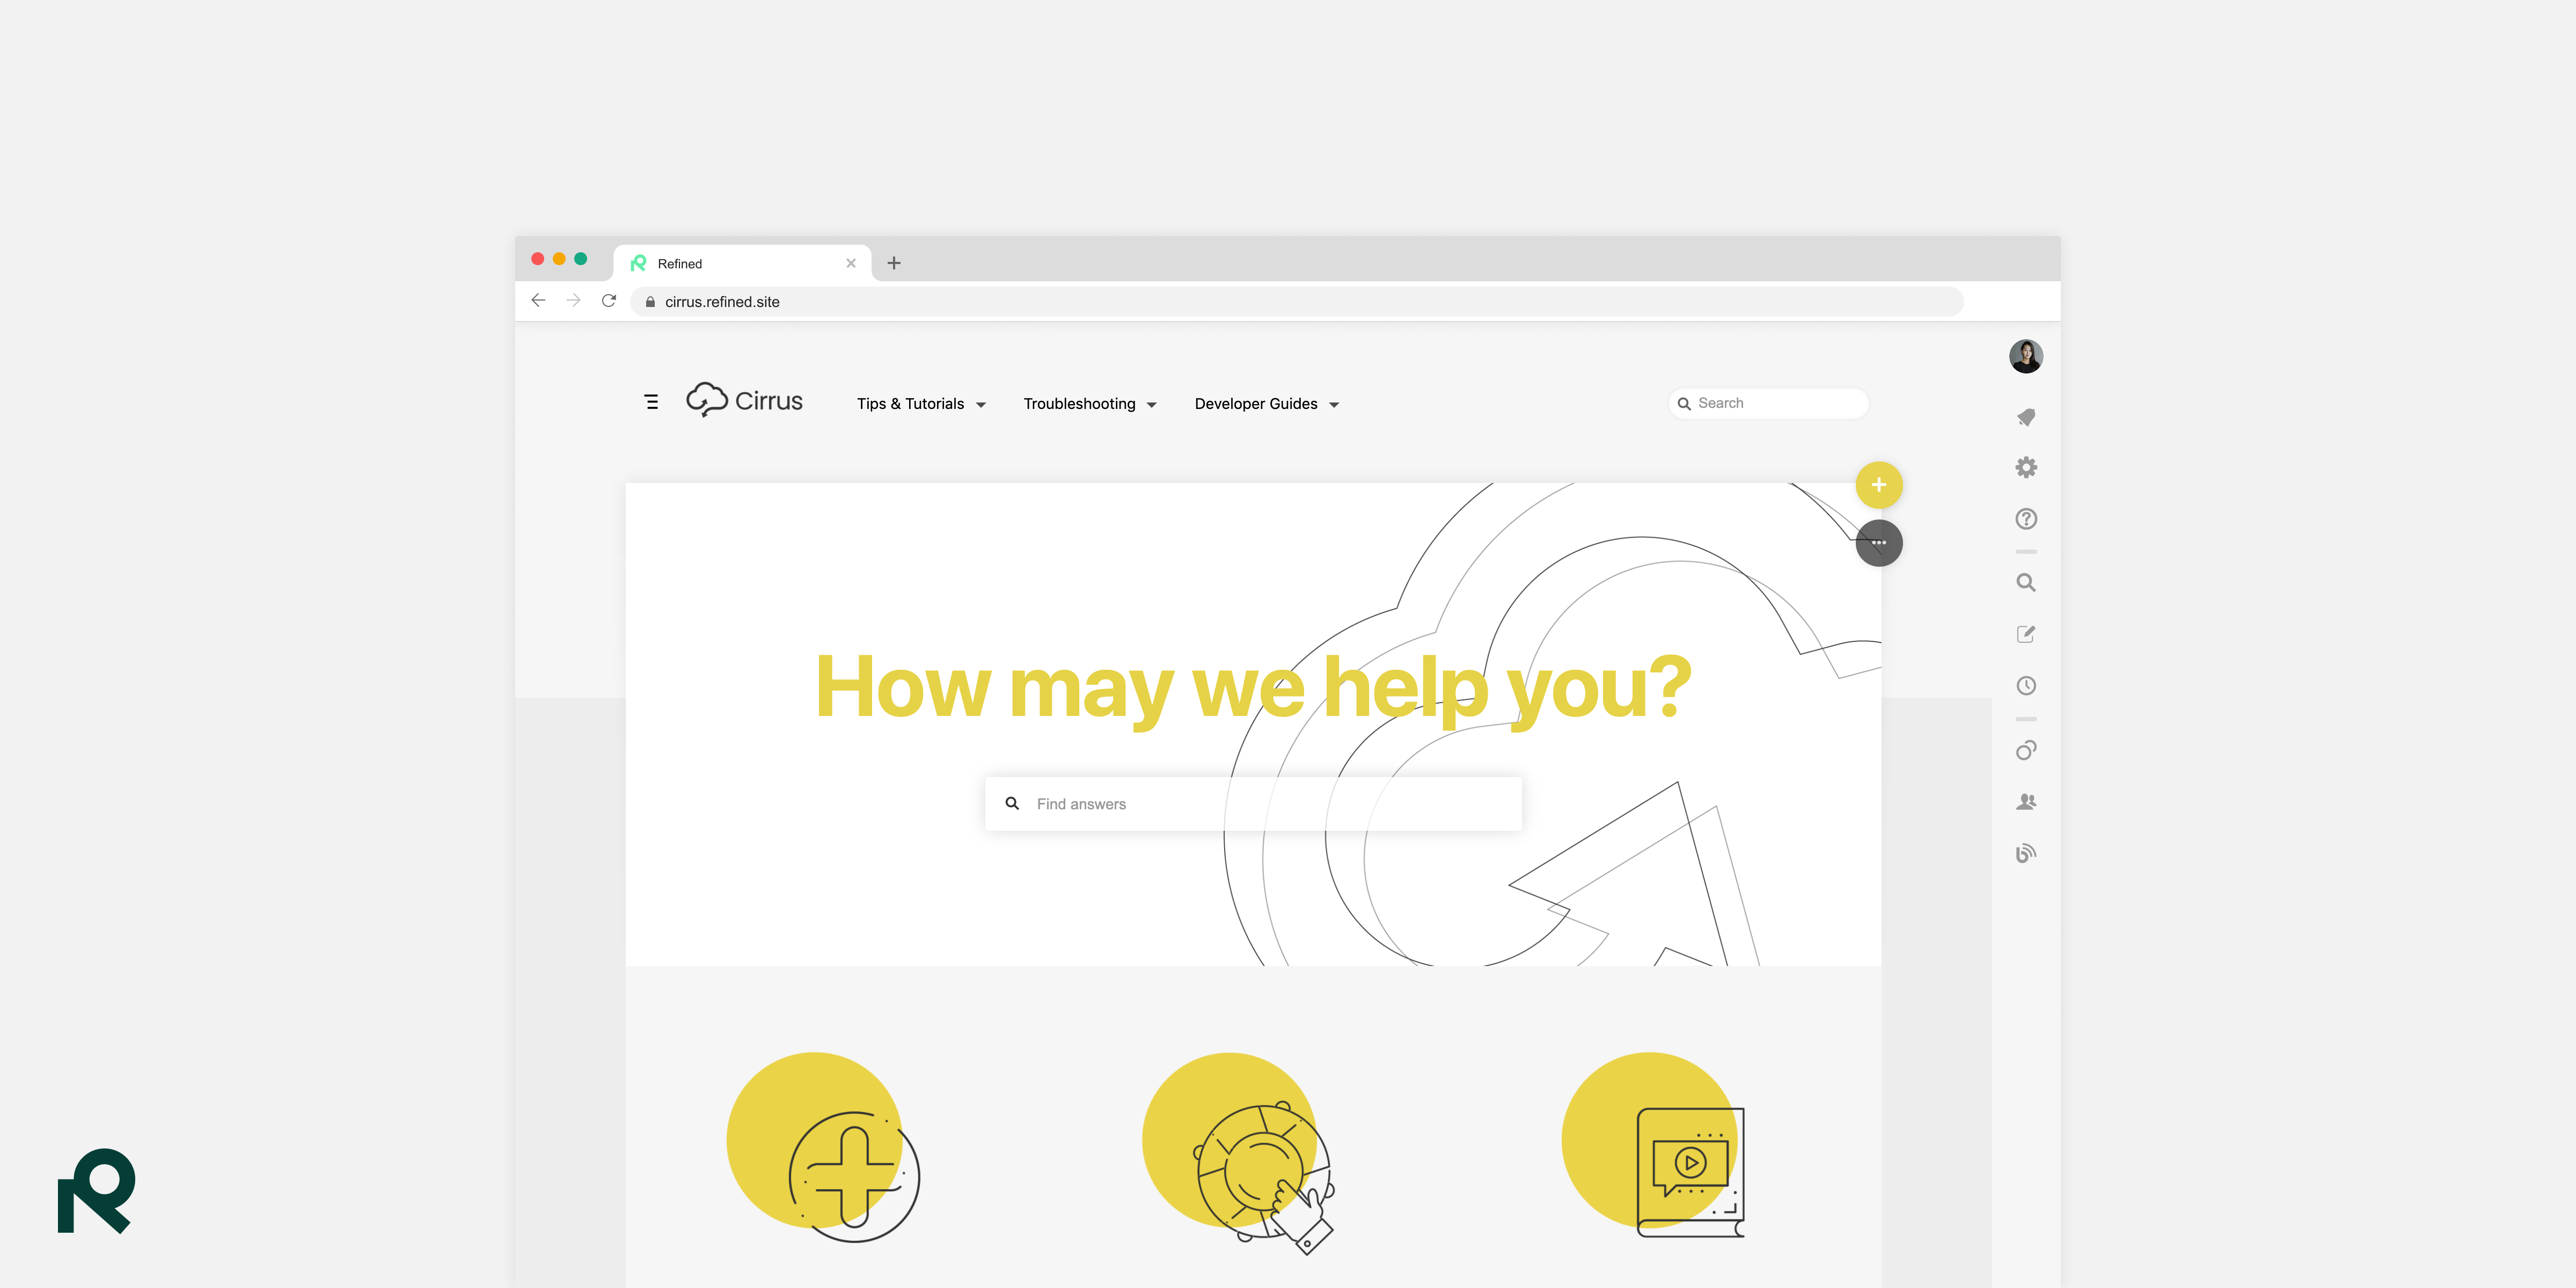The image size is (2576, 1288).
Task: Click the lock icon in address bar
Action: (650, 302)
